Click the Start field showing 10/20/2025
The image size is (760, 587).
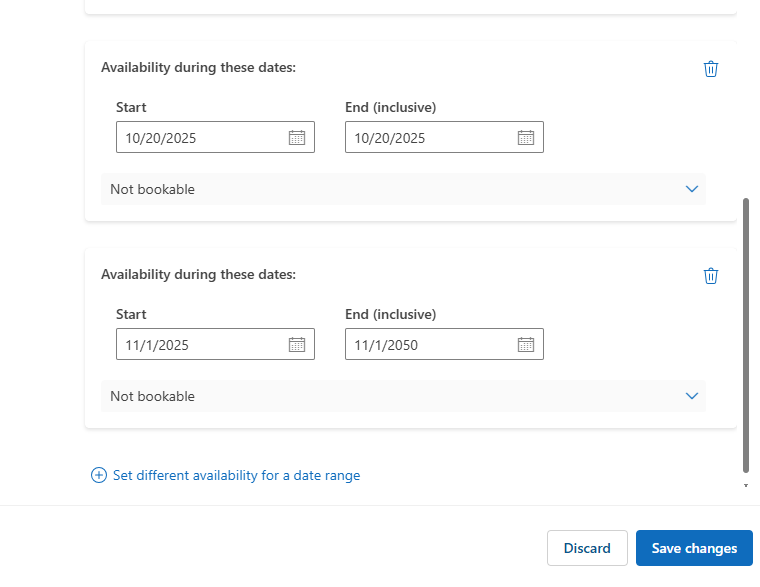(200, 138)
